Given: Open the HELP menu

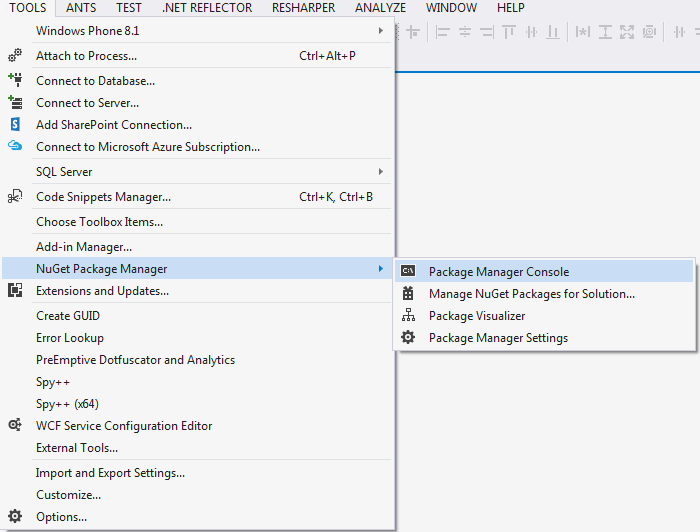Looking at the screenshot, I should tap(511, 8).
